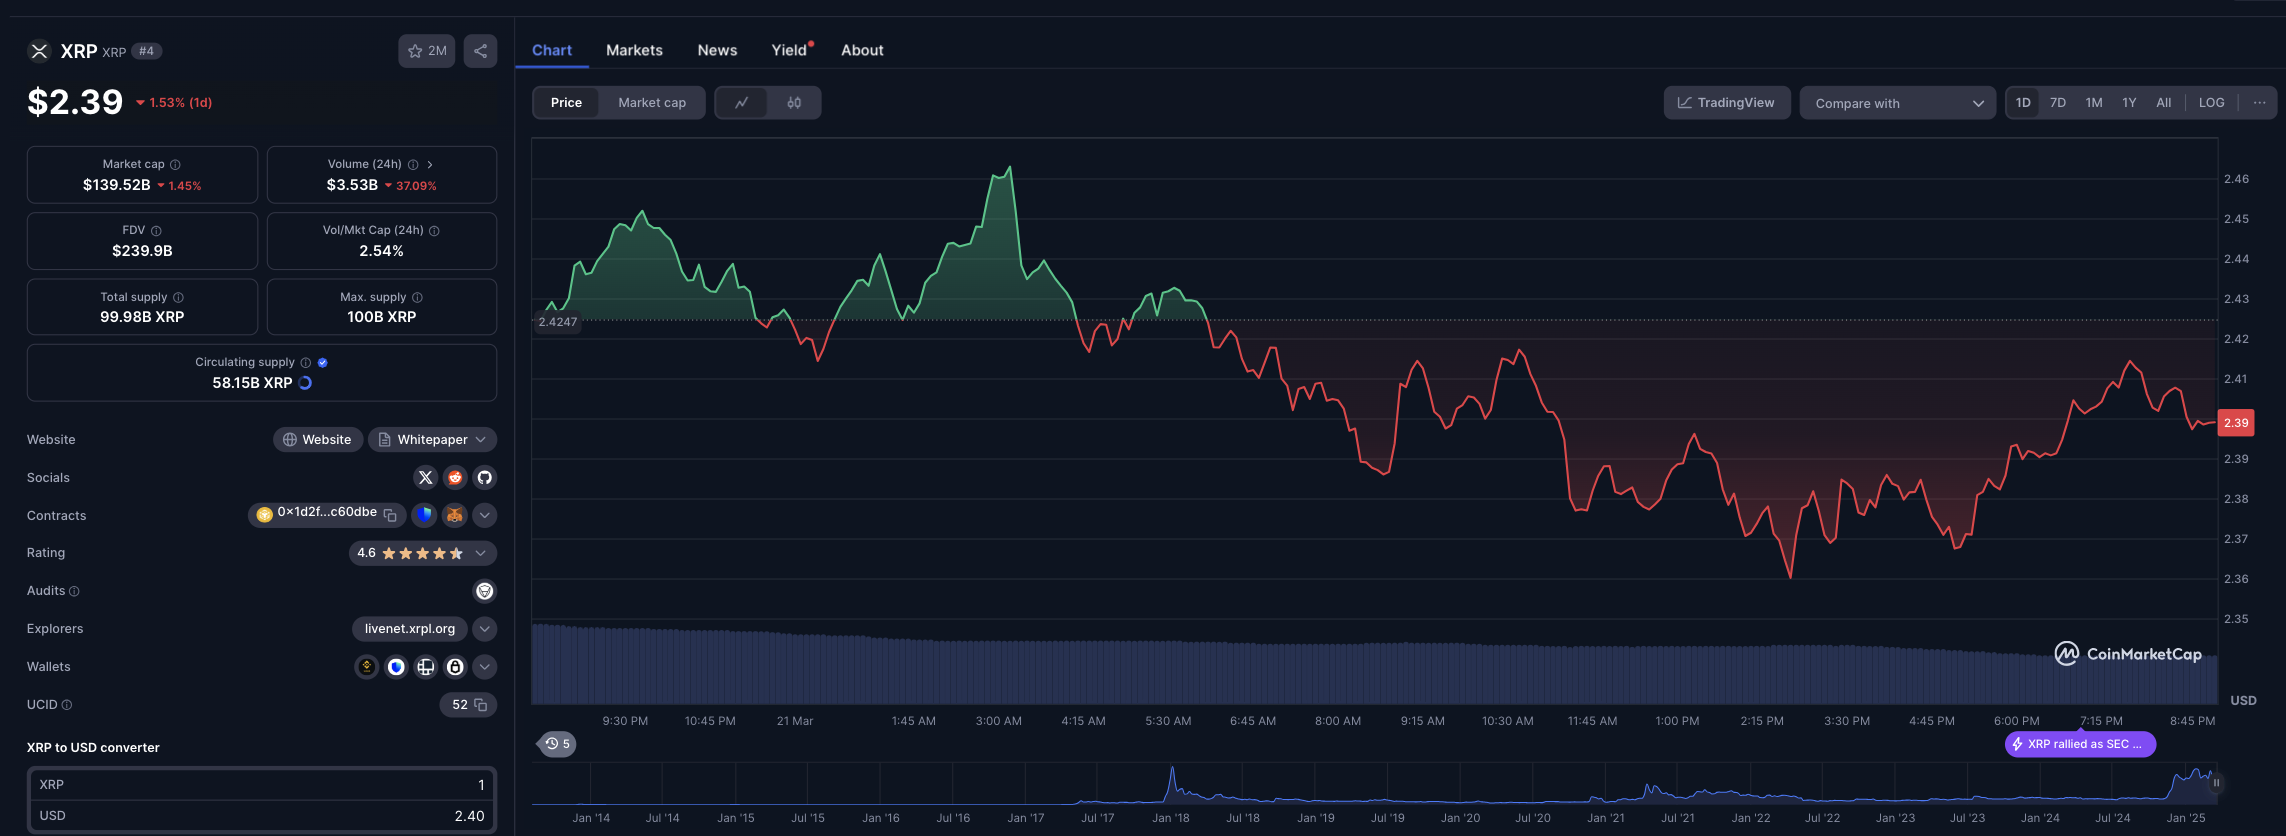Open the Chart tab
The image size is (2286, 836).
pos(552,50)
